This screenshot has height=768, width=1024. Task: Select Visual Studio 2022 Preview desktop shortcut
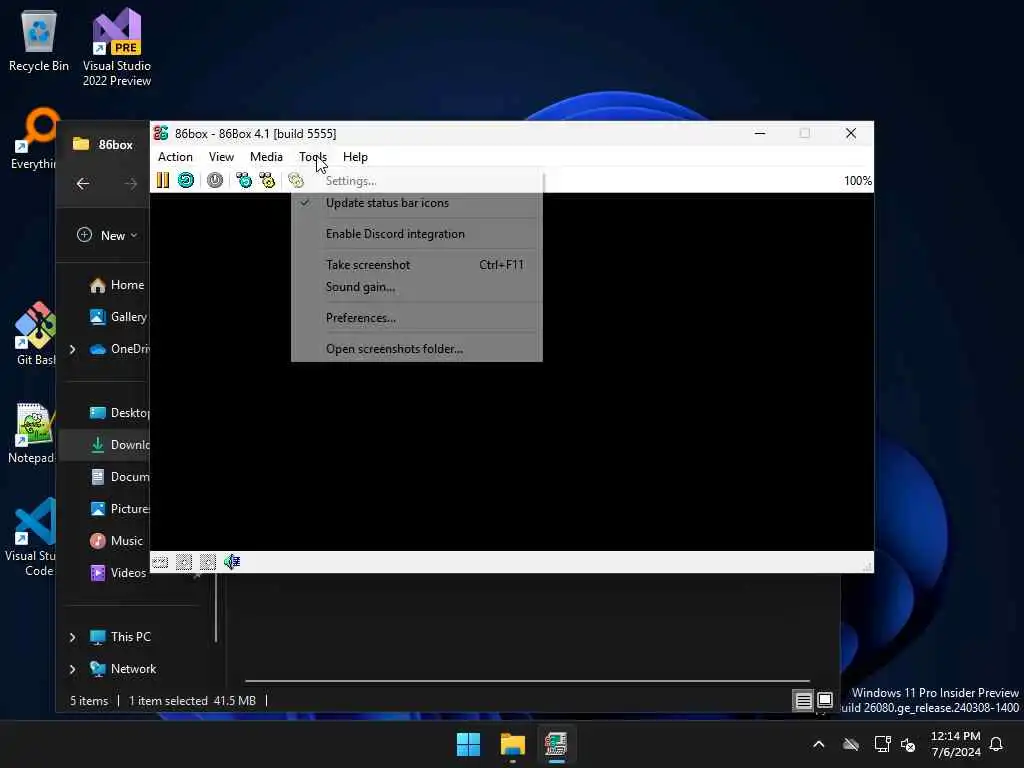(x=117, y=47)
